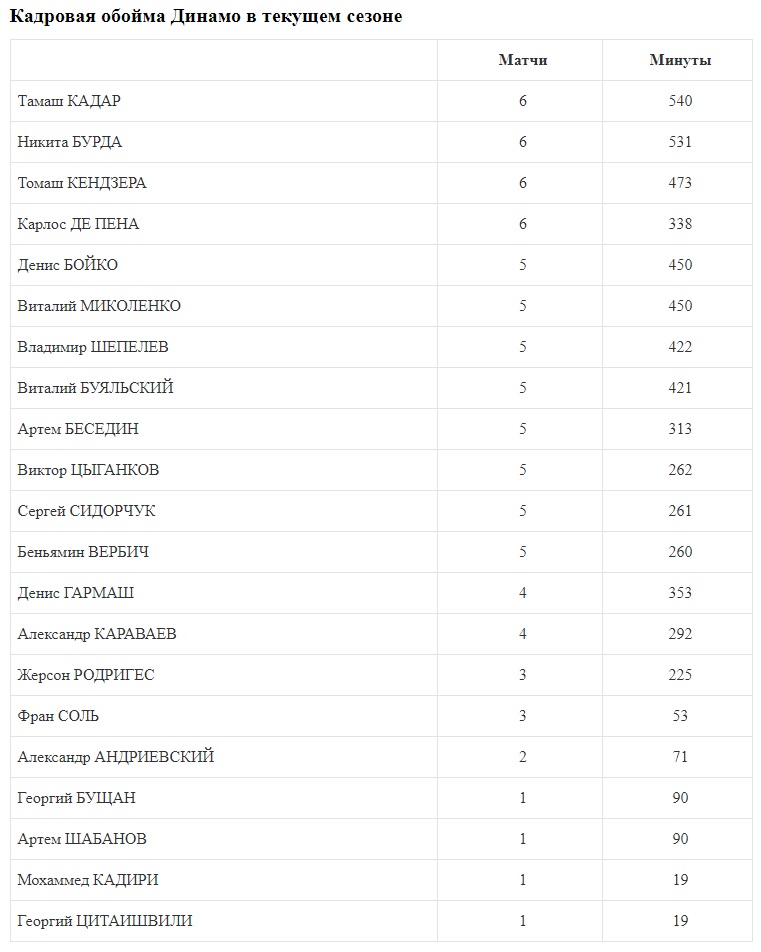Click Виталий МИКОЛЕНКО in the table
Screen dimensions: 761x952
[x=99, y=306]
